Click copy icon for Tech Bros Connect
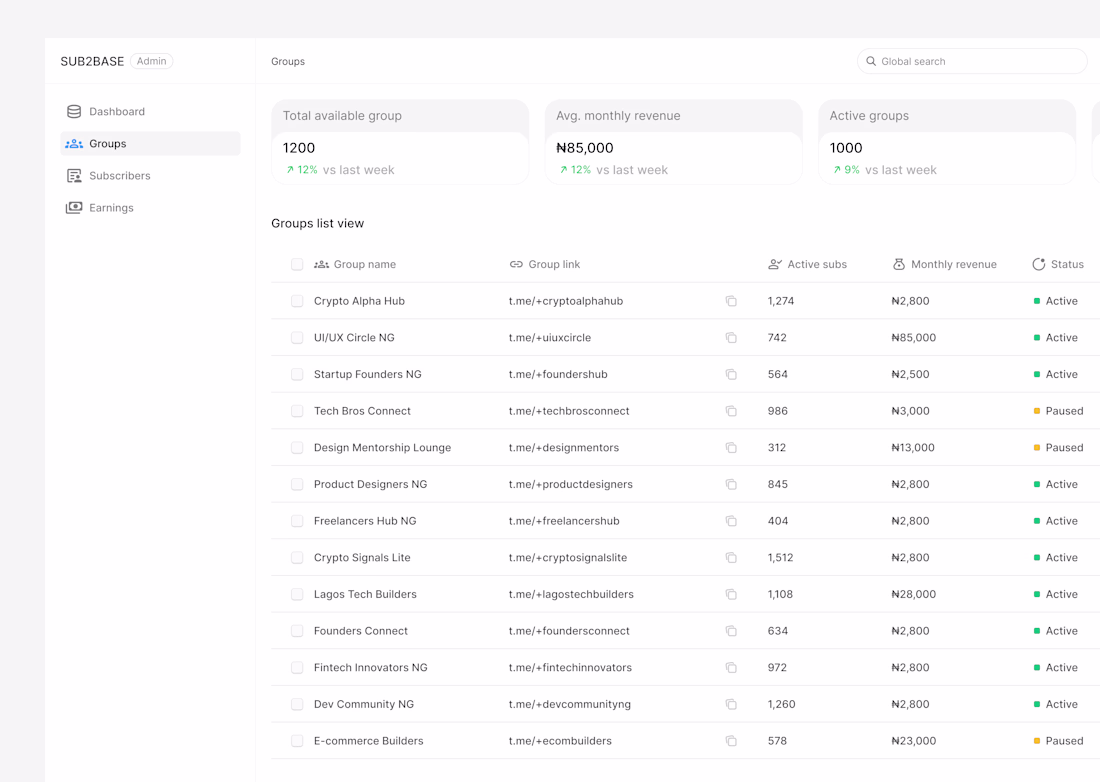The width and height of the screenshot is (1100, 782). coord(731,411)
